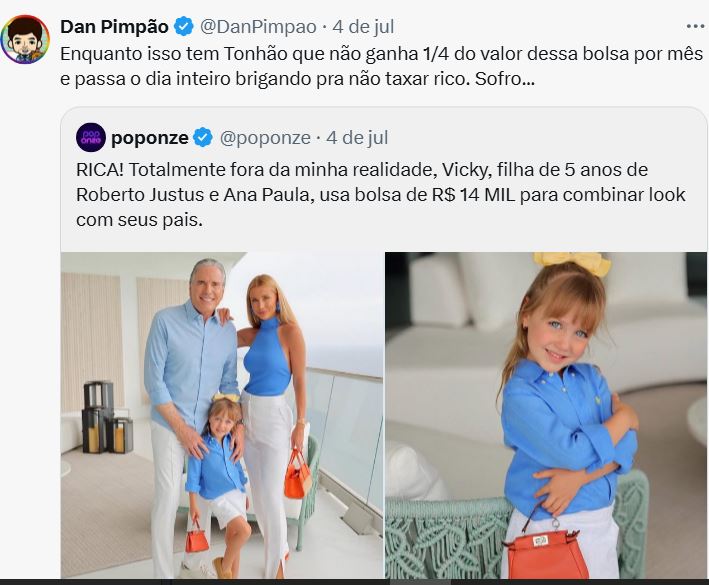Click Dan Pimpão's profile avatar
The height and width of the screenshot is (585, 709).
point(26,38)
